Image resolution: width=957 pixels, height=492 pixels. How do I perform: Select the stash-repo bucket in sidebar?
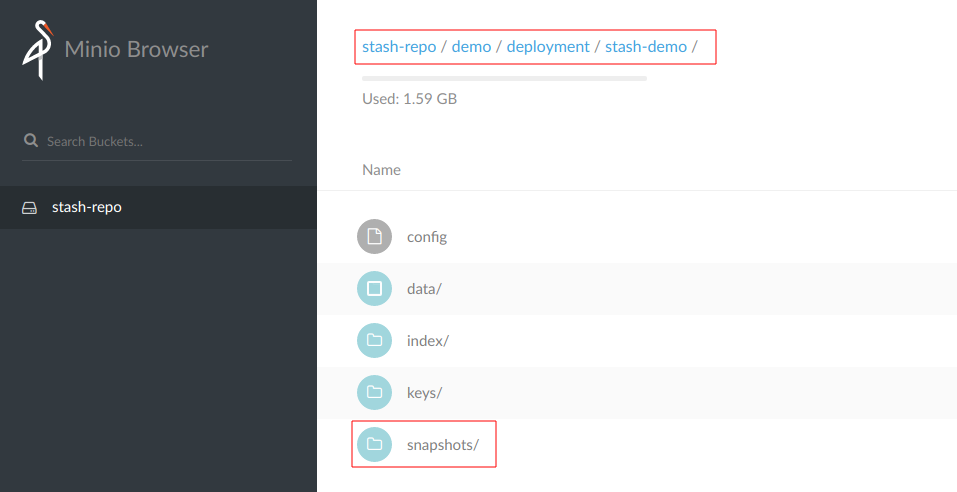coord(158,208)
